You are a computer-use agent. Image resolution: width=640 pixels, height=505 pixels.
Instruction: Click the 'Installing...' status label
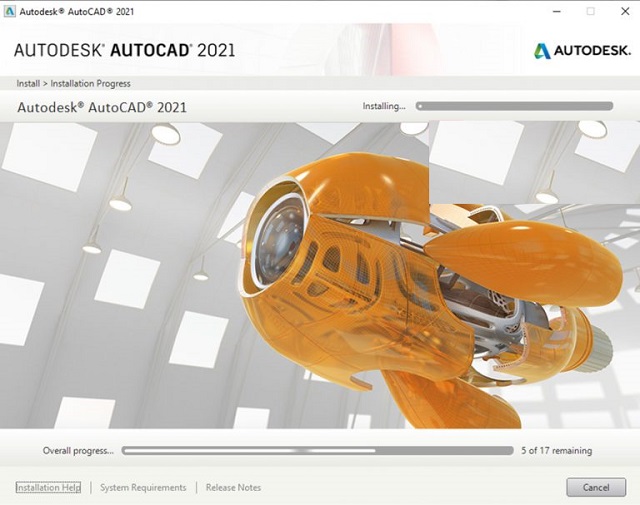384,106
